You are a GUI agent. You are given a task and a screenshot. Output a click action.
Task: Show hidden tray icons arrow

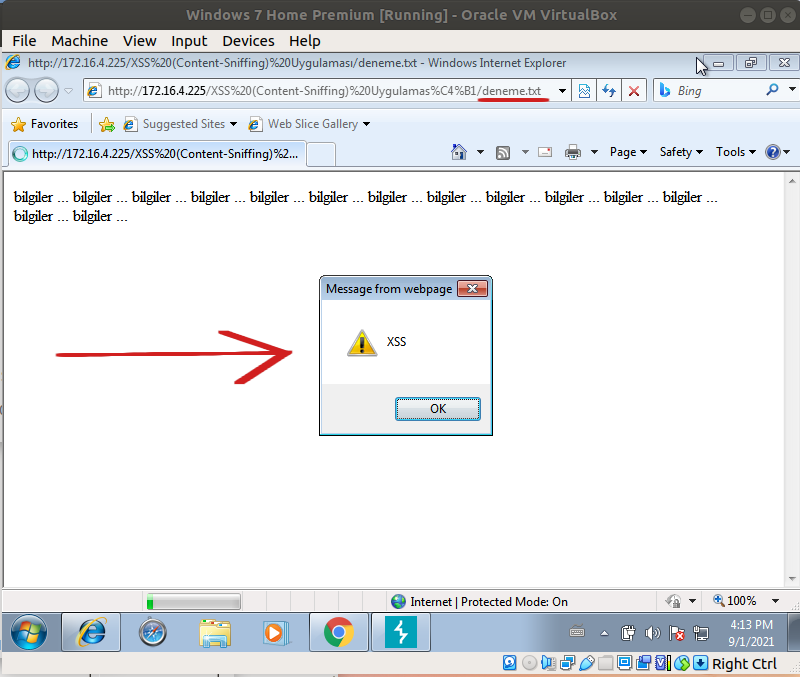[x=604, y=634]
